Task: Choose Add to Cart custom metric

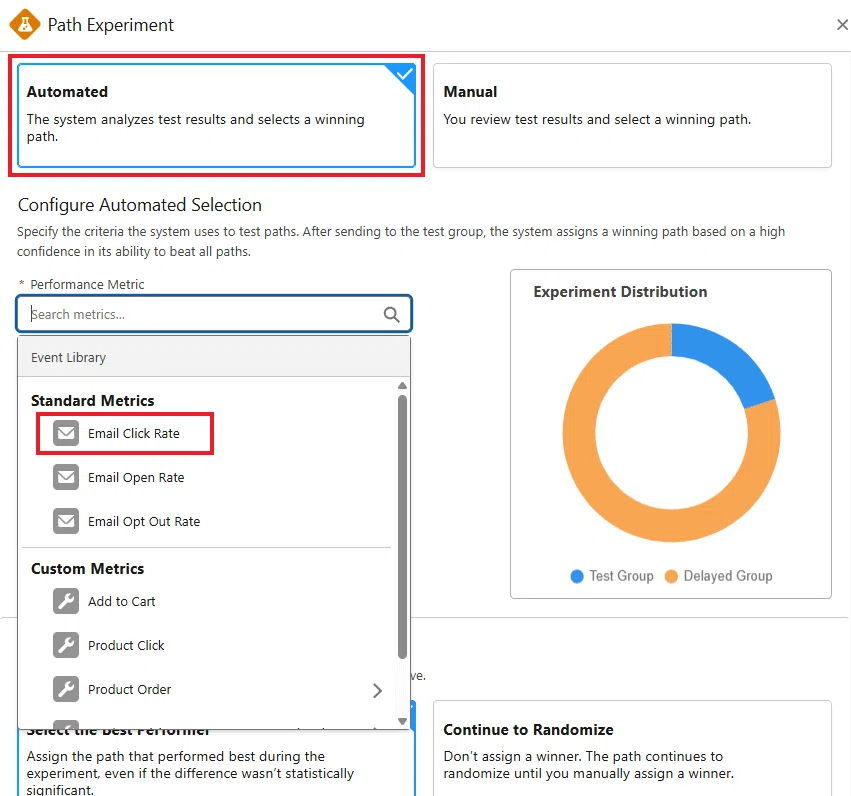Action: click(122, 601)
